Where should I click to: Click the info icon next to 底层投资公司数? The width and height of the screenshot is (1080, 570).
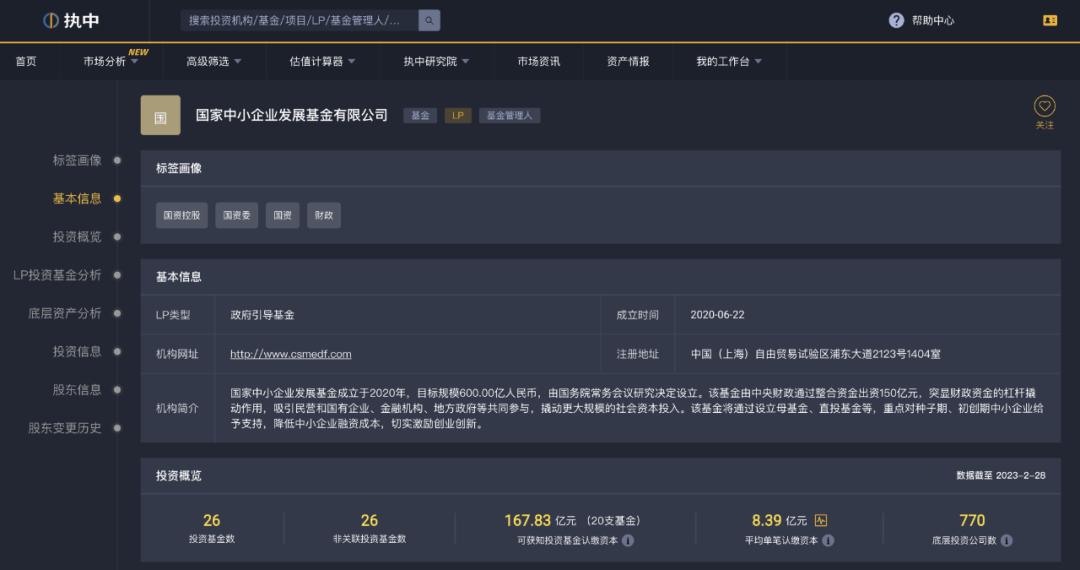[1006, 540]
